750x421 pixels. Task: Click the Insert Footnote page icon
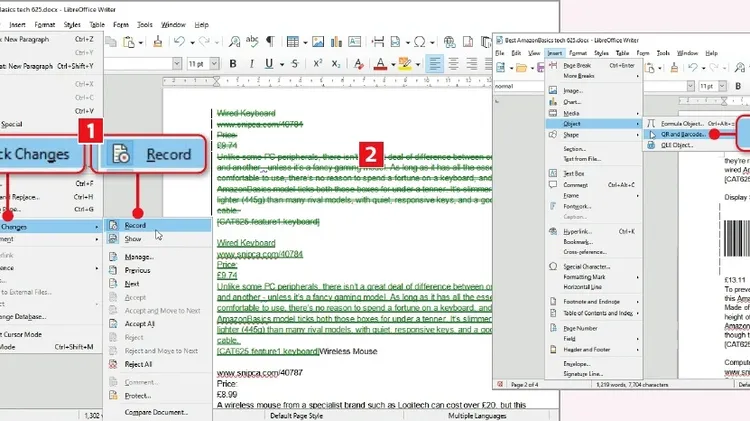point(468,42)
